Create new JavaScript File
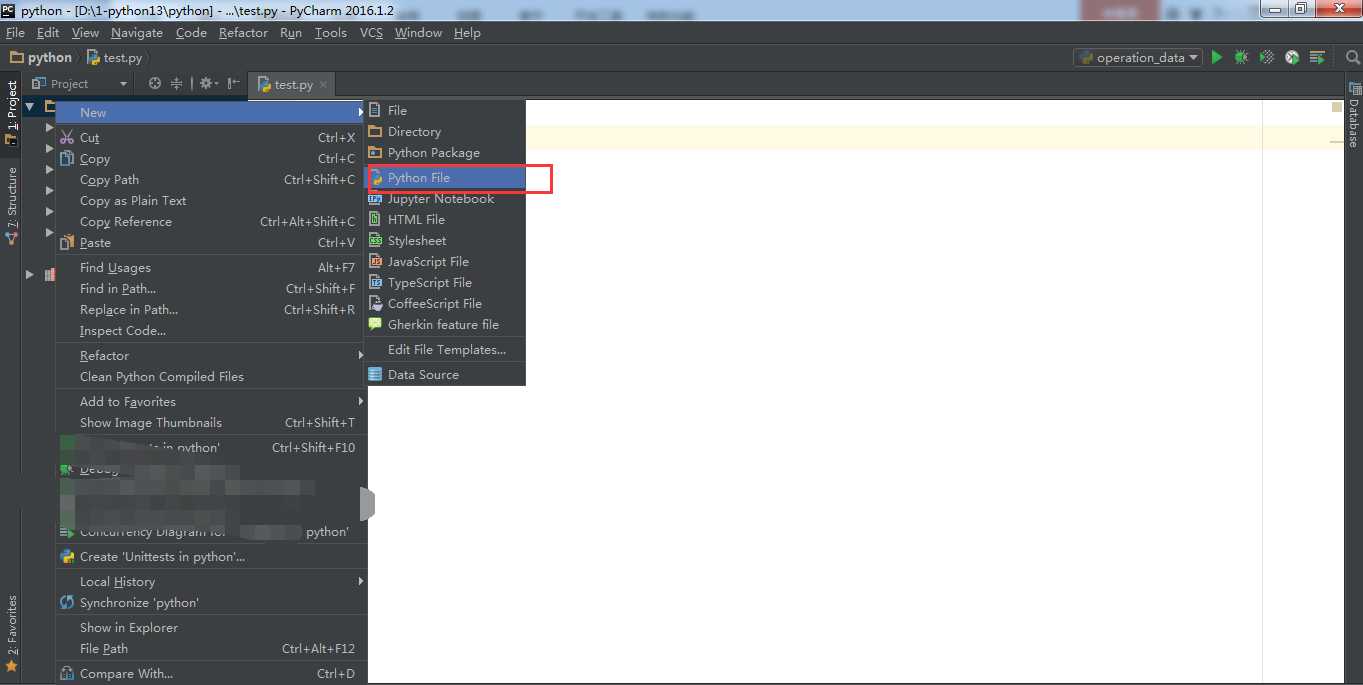 tap(445, 261)
